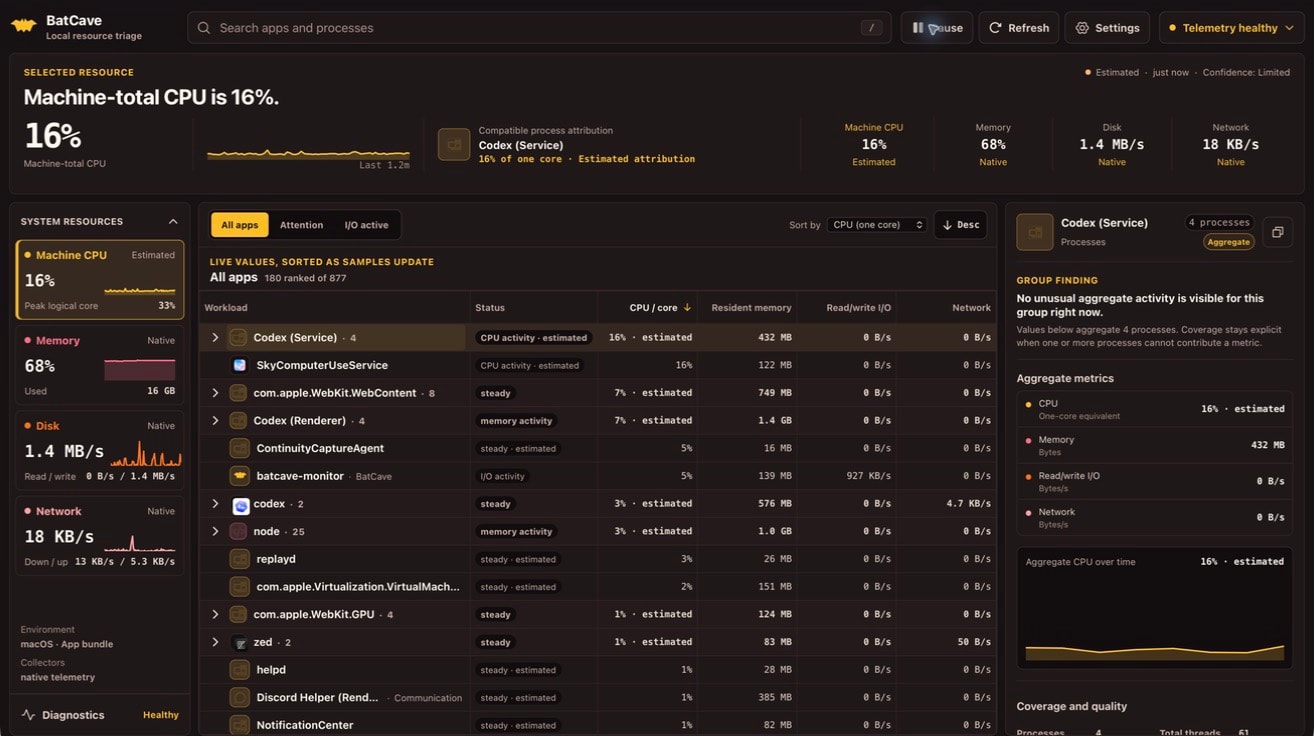Expand the Codex (Service) process group

(215, 338)
